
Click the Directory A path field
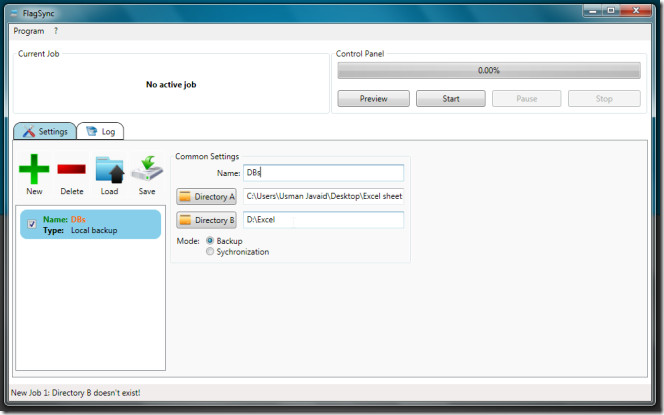[x=324, y=196]
